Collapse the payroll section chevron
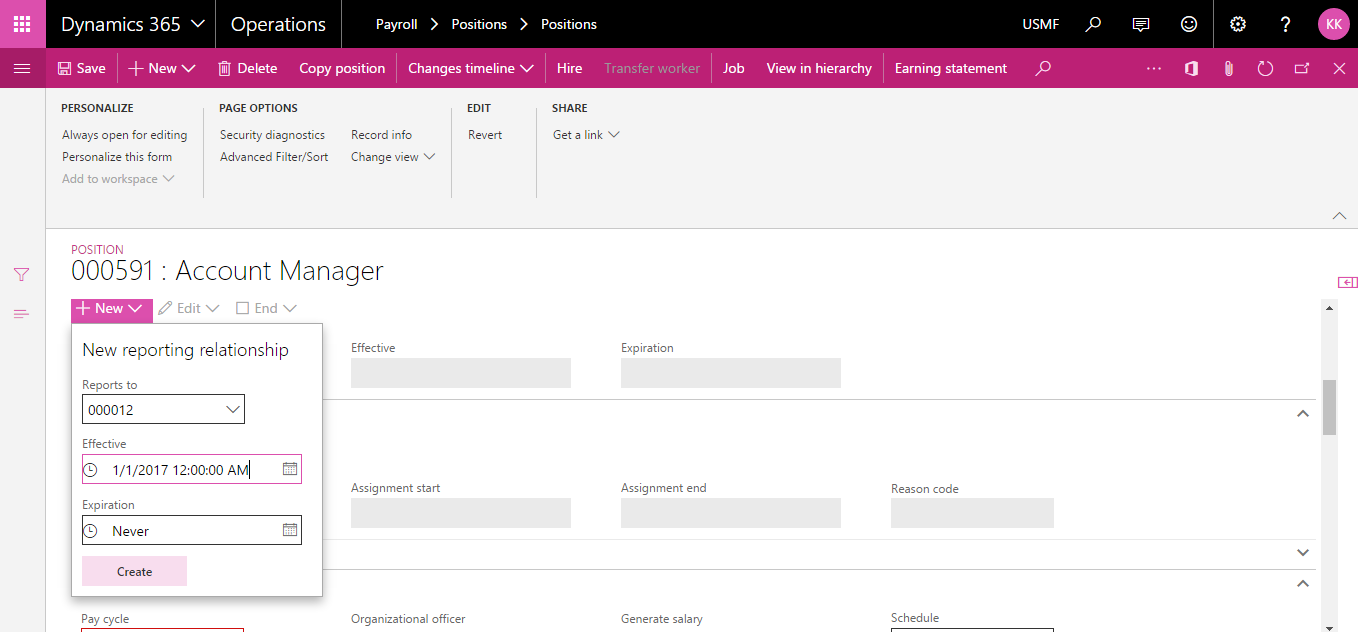1358x632 pixels. [1302, 583]
